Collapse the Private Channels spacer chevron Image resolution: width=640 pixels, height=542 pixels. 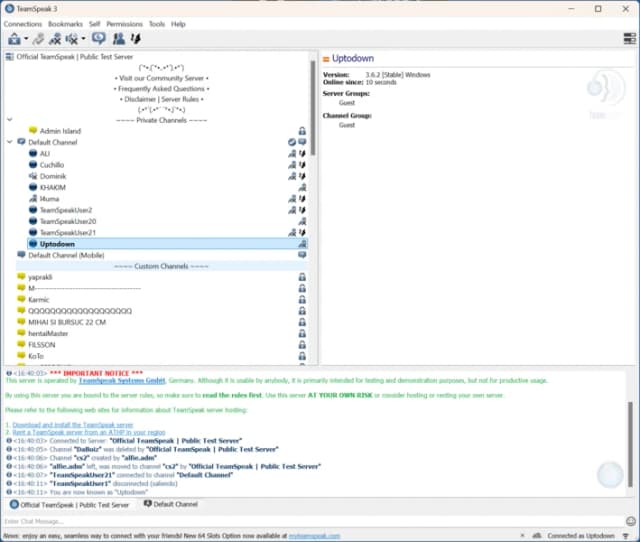[10, 120]
